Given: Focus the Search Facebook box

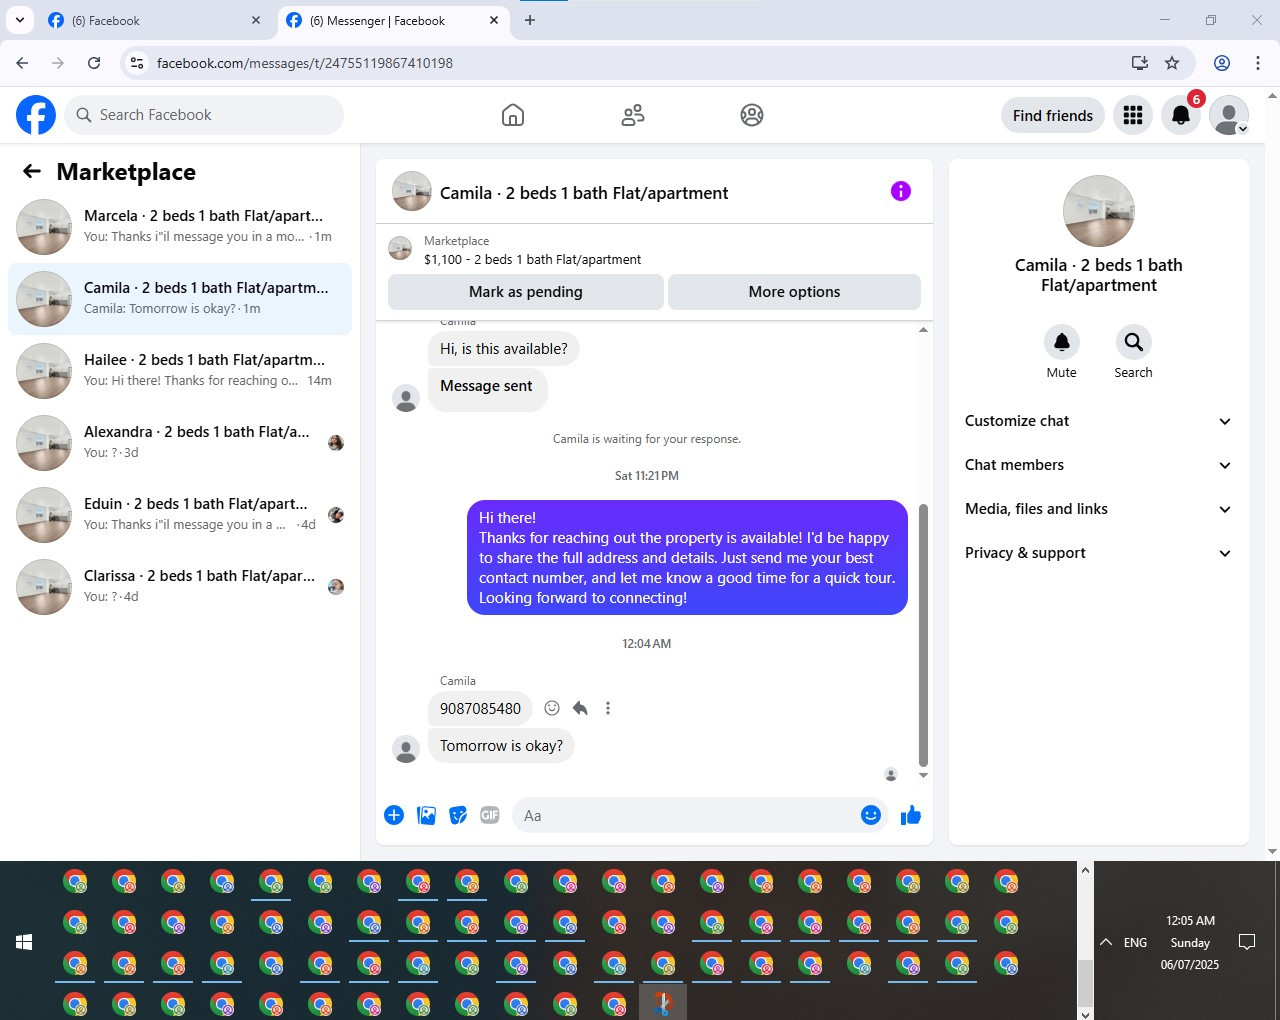Looking at the screenshot, I should pyautogui.click(x=204, y=115).
